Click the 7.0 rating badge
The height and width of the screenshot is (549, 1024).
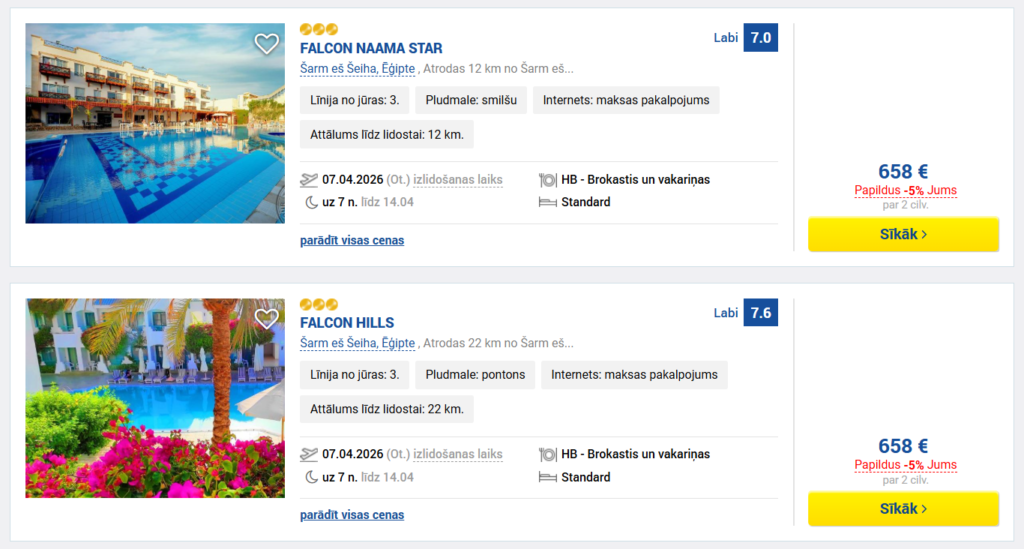click(x=761, y=38)
